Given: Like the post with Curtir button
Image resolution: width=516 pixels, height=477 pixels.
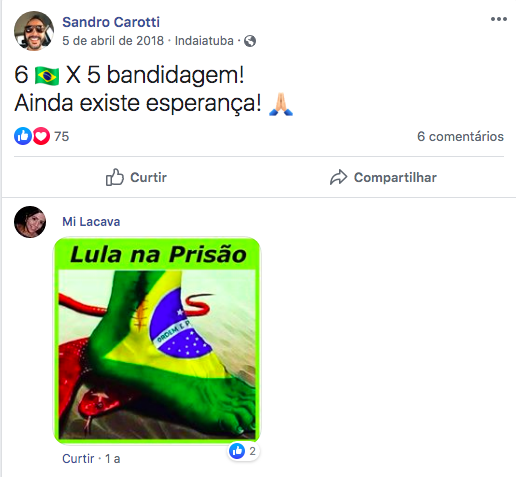Looking at the screenshot, I should point(136,177).
